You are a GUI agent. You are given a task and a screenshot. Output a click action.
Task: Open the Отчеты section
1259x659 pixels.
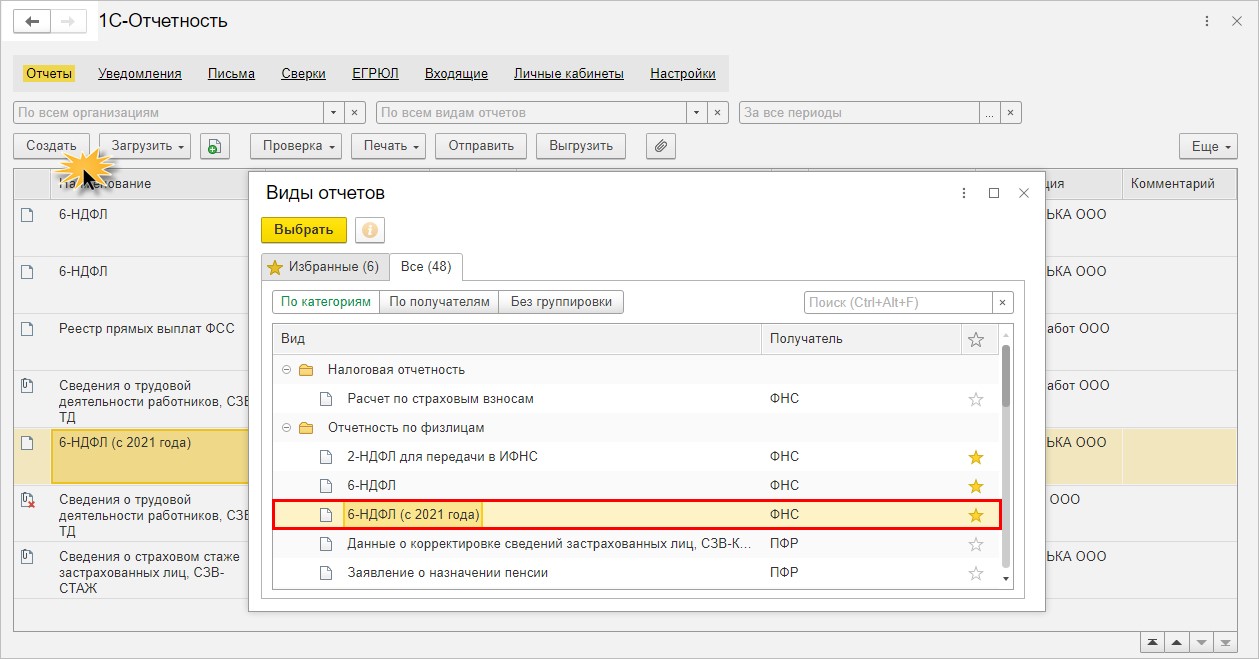(49, 73)
